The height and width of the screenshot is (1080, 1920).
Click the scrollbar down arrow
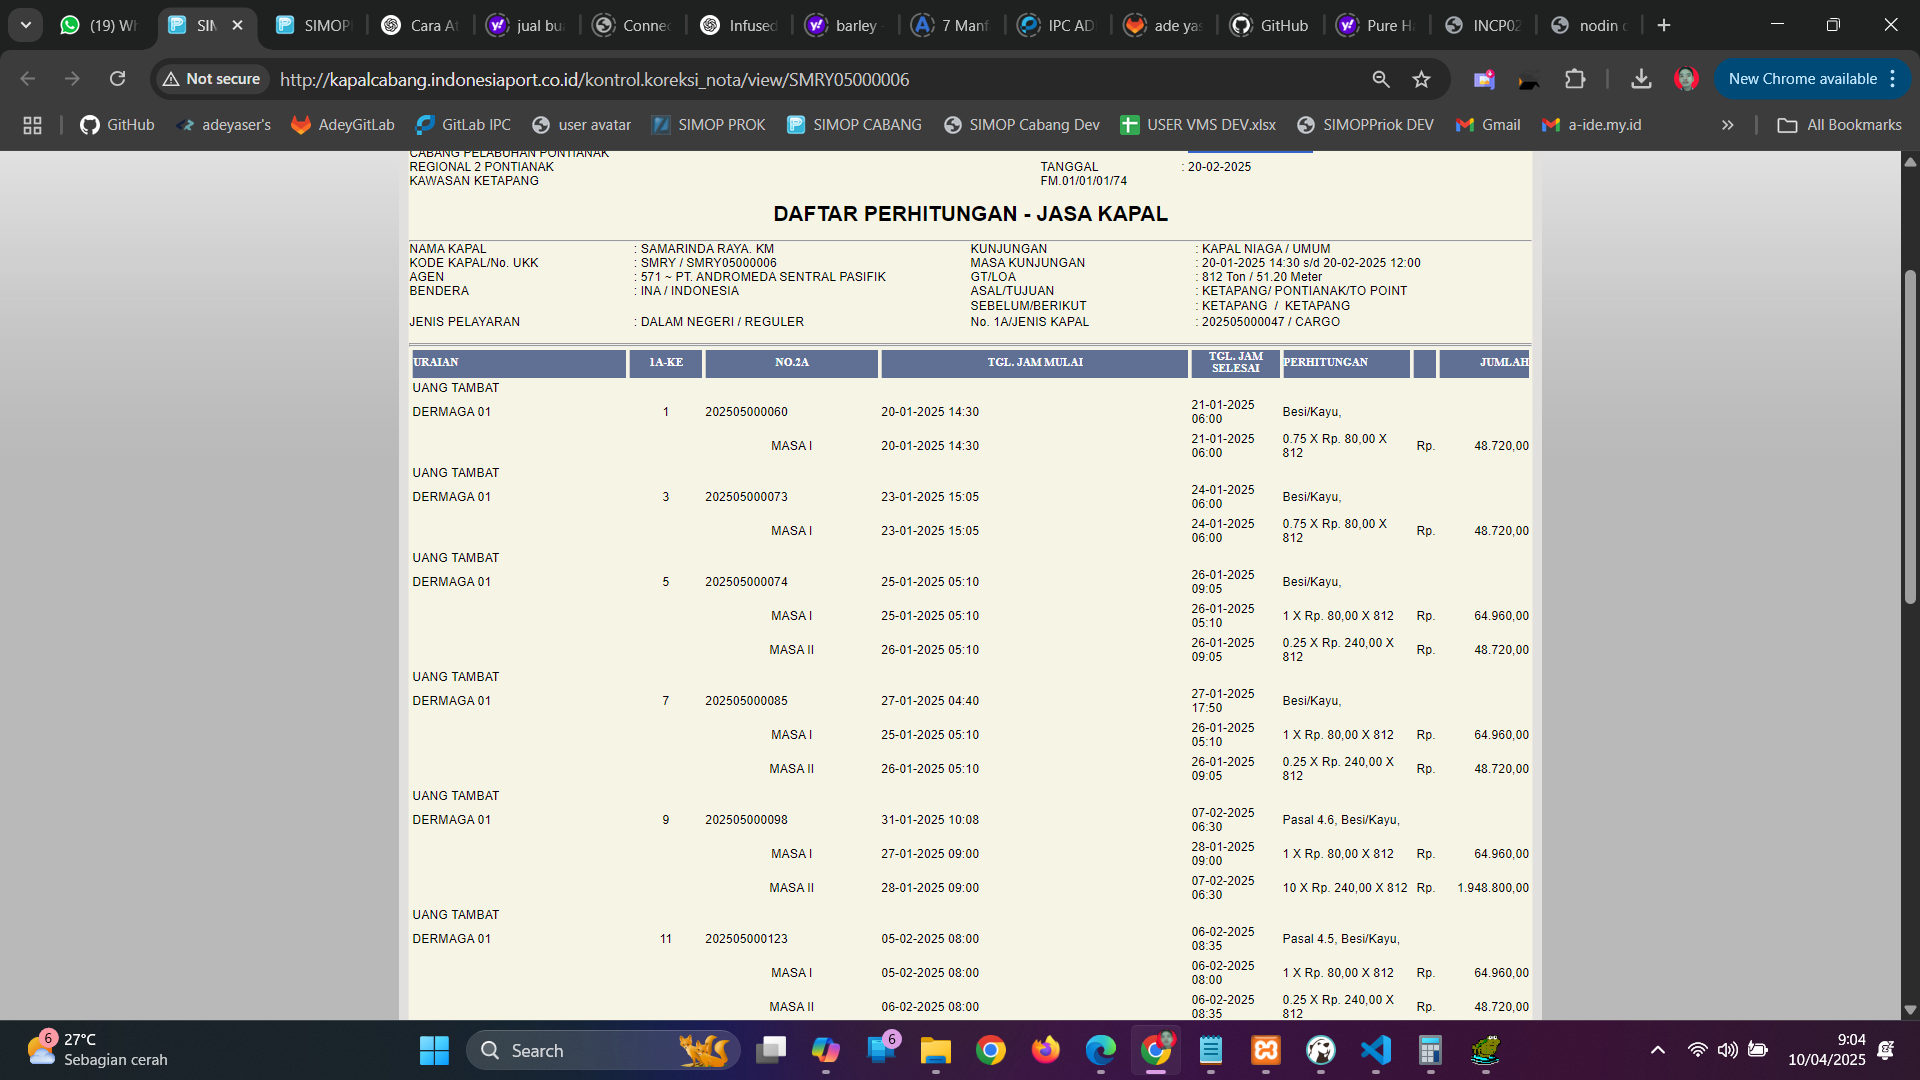pyautogui.click(x=1910, y=1010)
